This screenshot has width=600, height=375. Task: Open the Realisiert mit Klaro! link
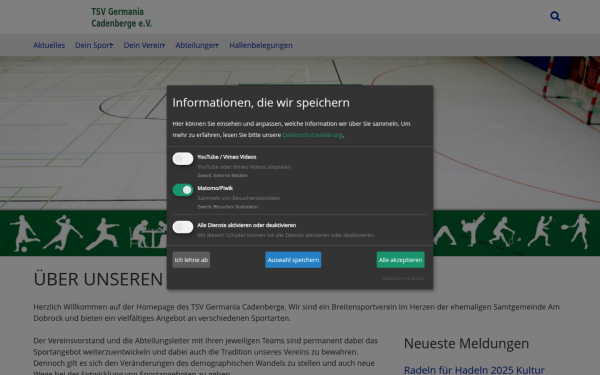pos(403,278)
